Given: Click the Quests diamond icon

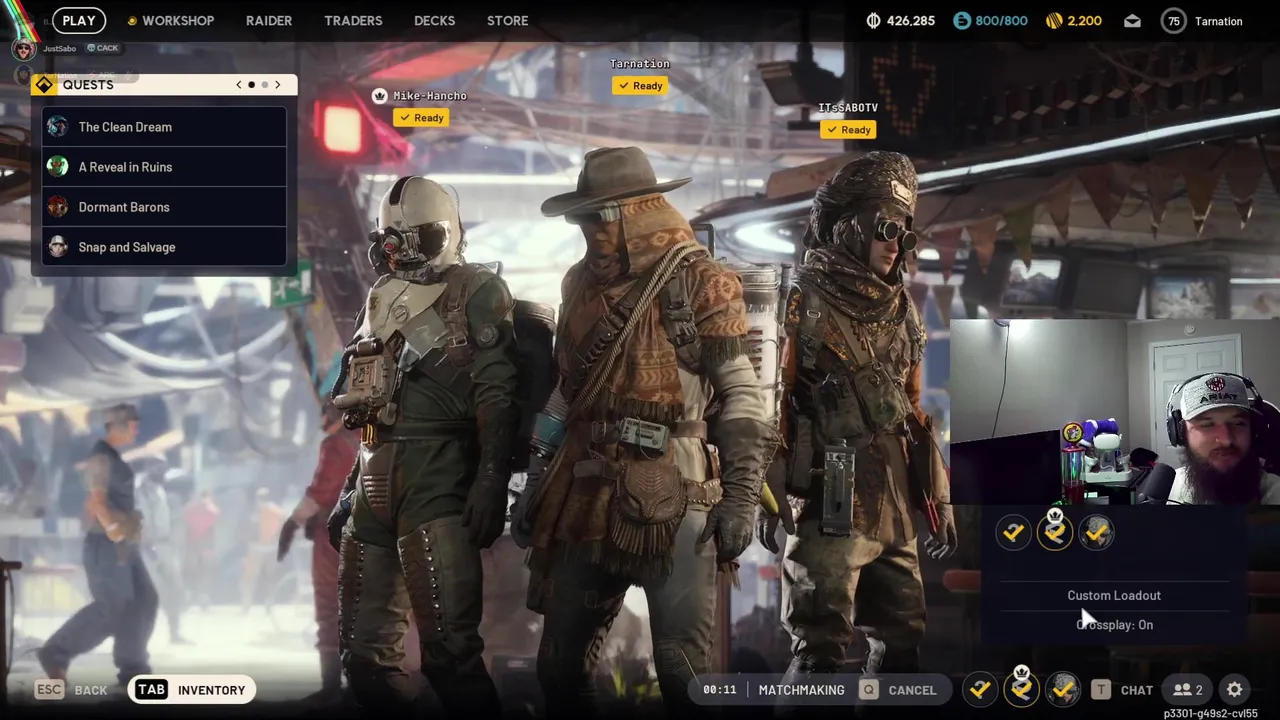Looking at the screenshot, I should coord(44,85).
